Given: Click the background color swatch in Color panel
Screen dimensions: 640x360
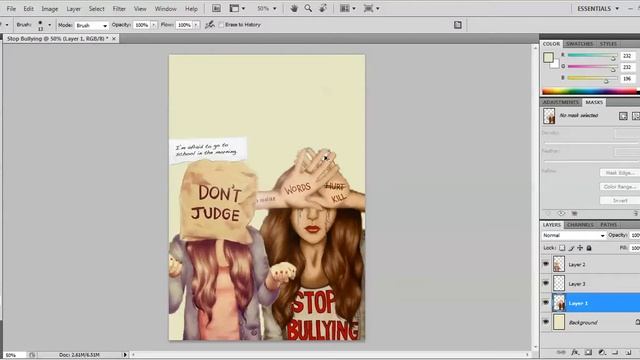Looking at the screenshot, I should (x=555, y=64).
